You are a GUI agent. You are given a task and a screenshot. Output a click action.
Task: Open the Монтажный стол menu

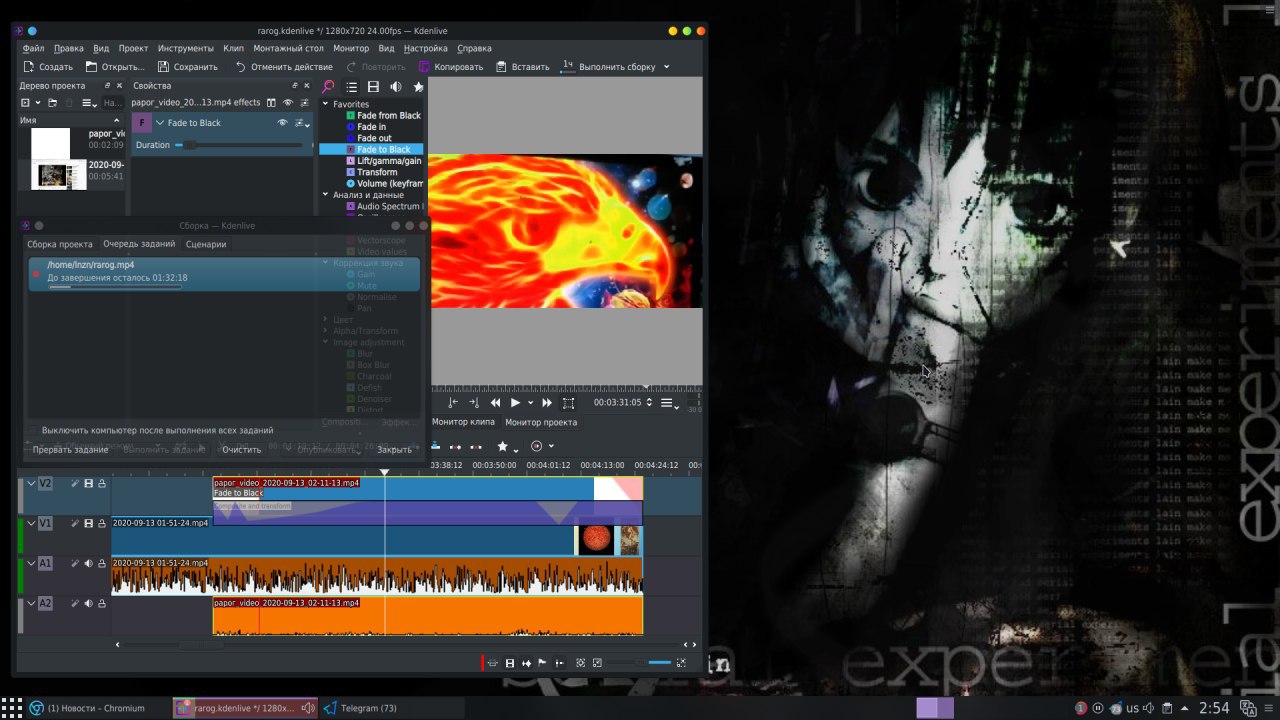(288, 48)
